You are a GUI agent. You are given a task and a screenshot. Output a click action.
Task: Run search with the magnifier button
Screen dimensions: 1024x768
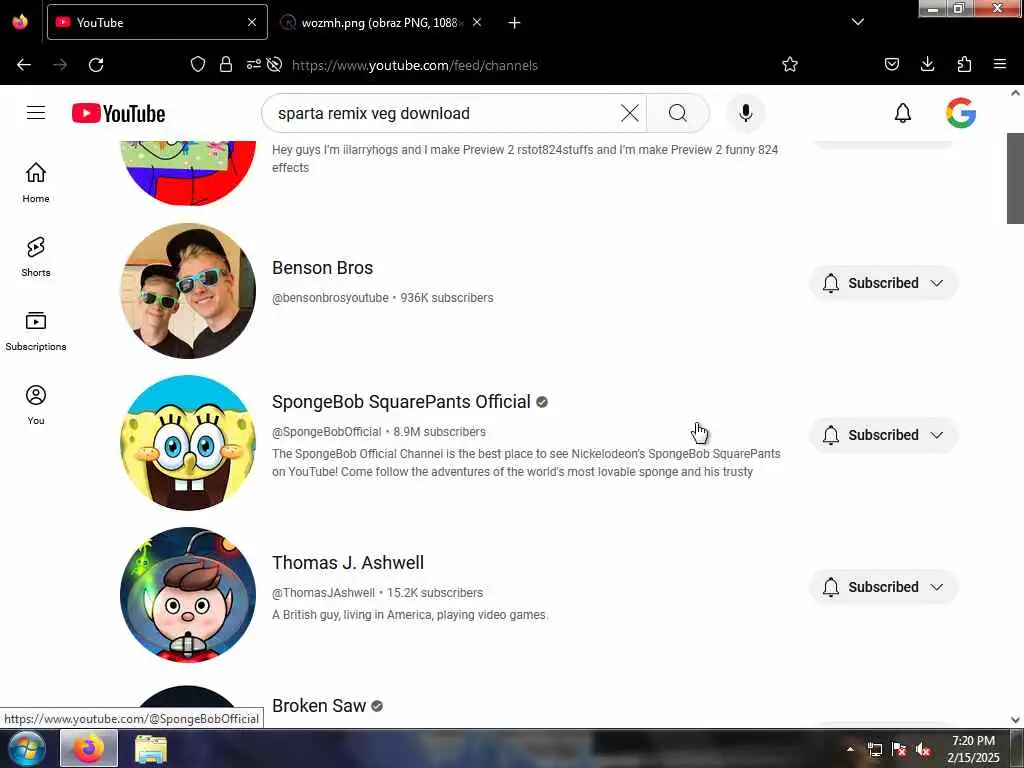click(678, 113)
